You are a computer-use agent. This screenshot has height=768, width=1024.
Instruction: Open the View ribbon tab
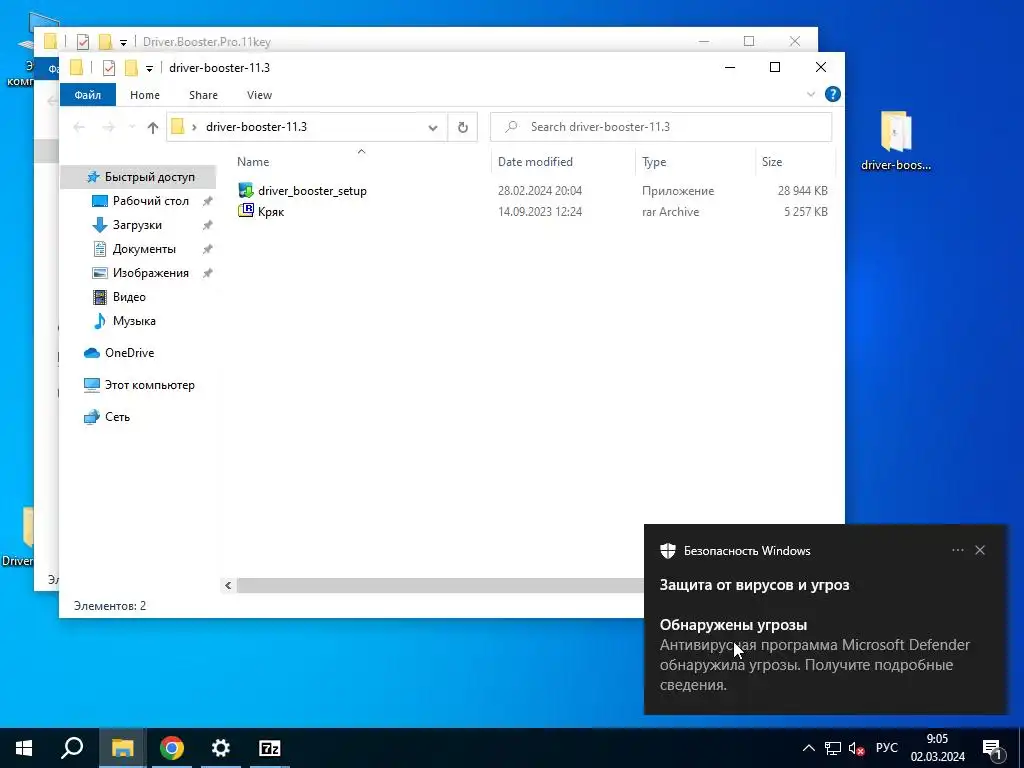[x=259, y=95]
